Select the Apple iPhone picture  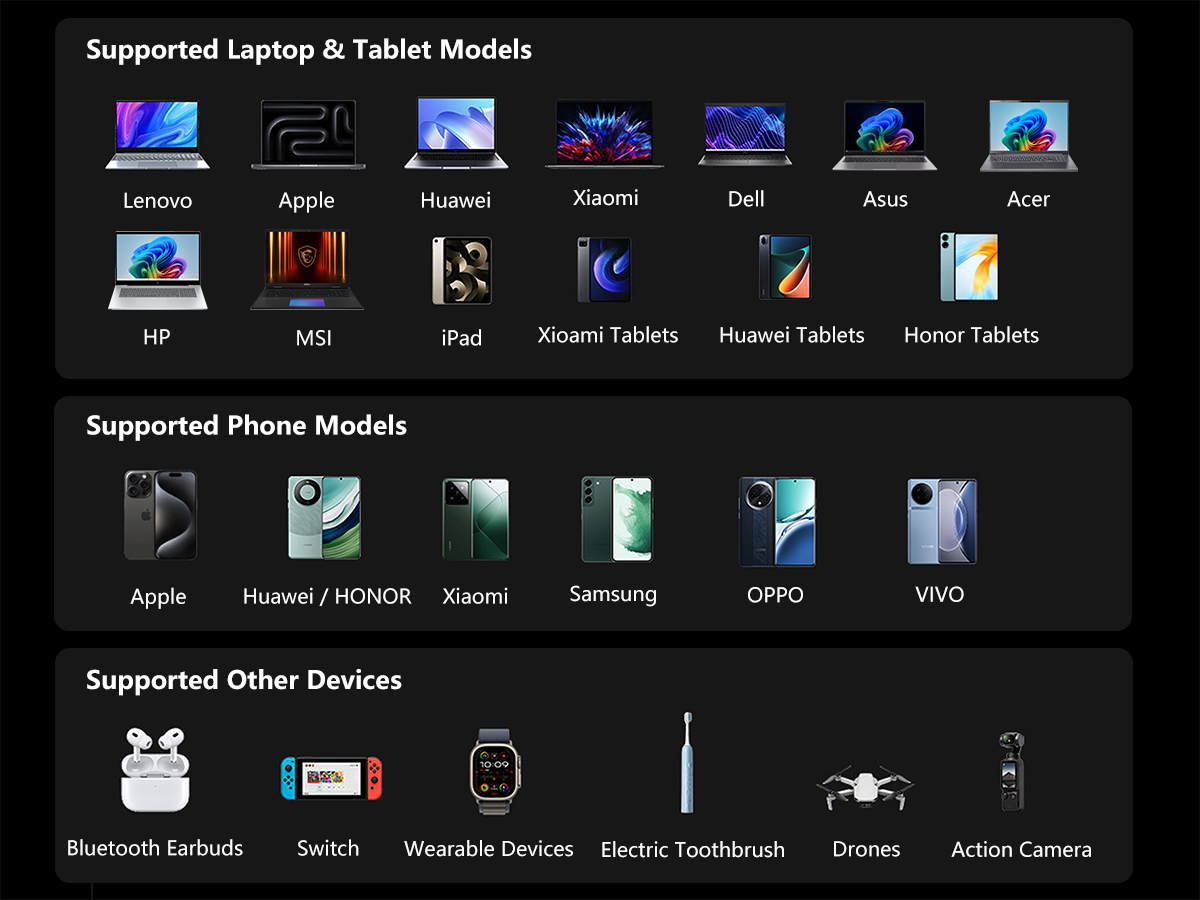click(x=160, y=515)
